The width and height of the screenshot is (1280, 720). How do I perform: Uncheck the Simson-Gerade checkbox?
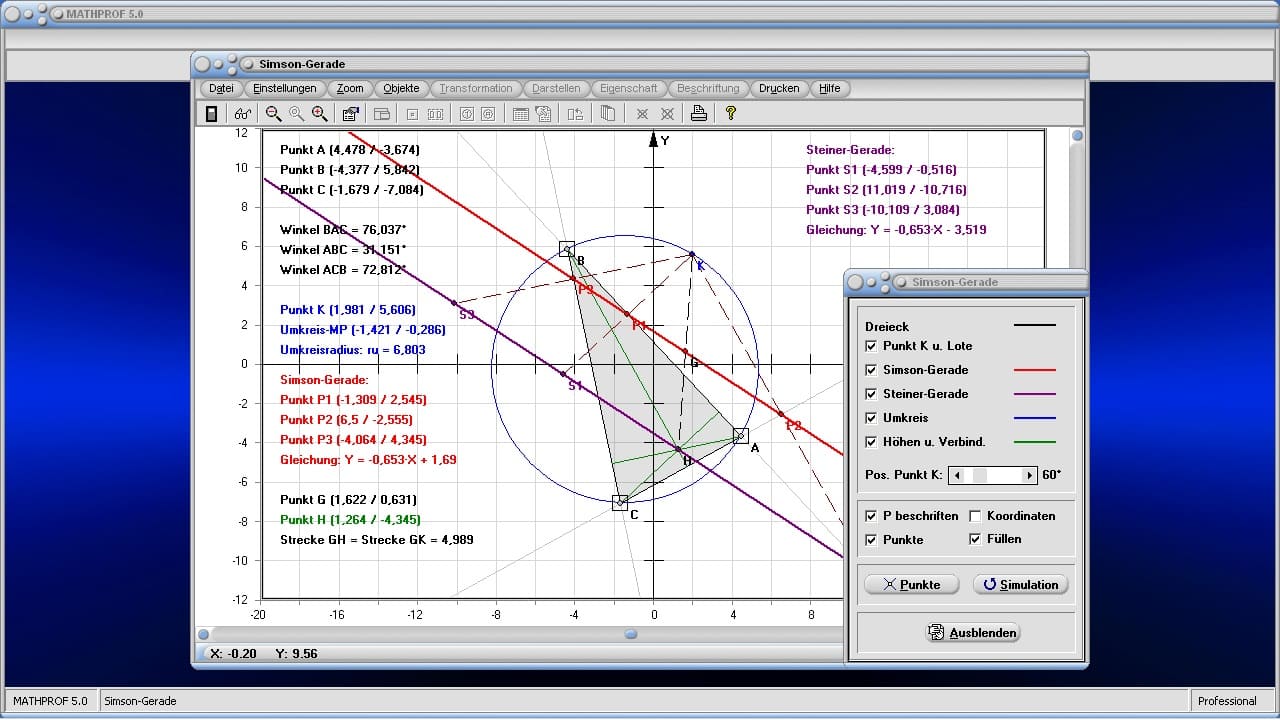tap(871, 370)
